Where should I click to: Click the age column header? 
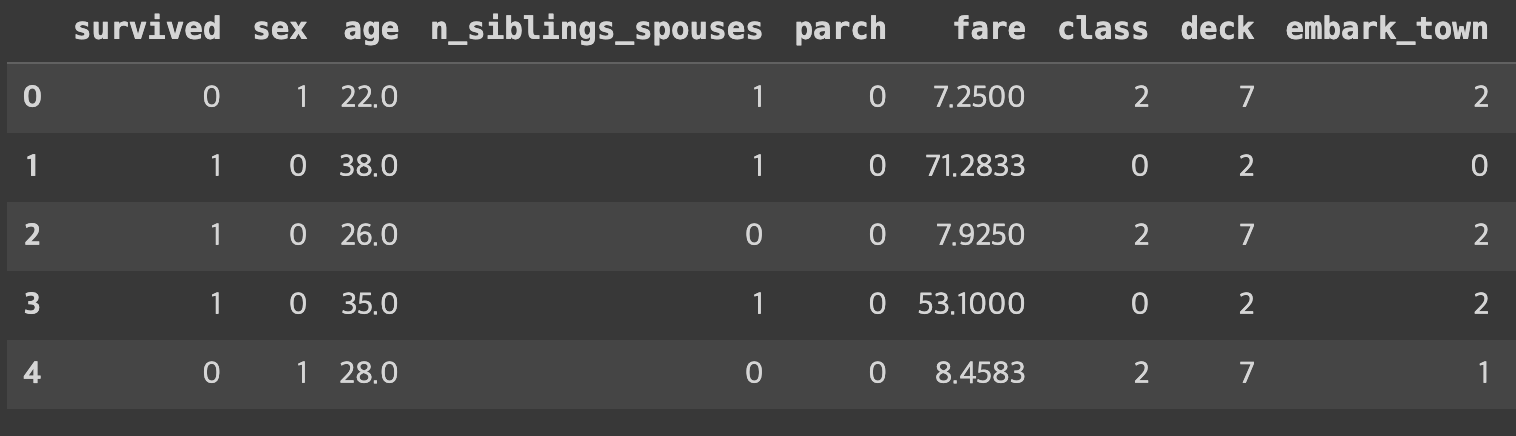pyautogui.click(x=370, y=29)
